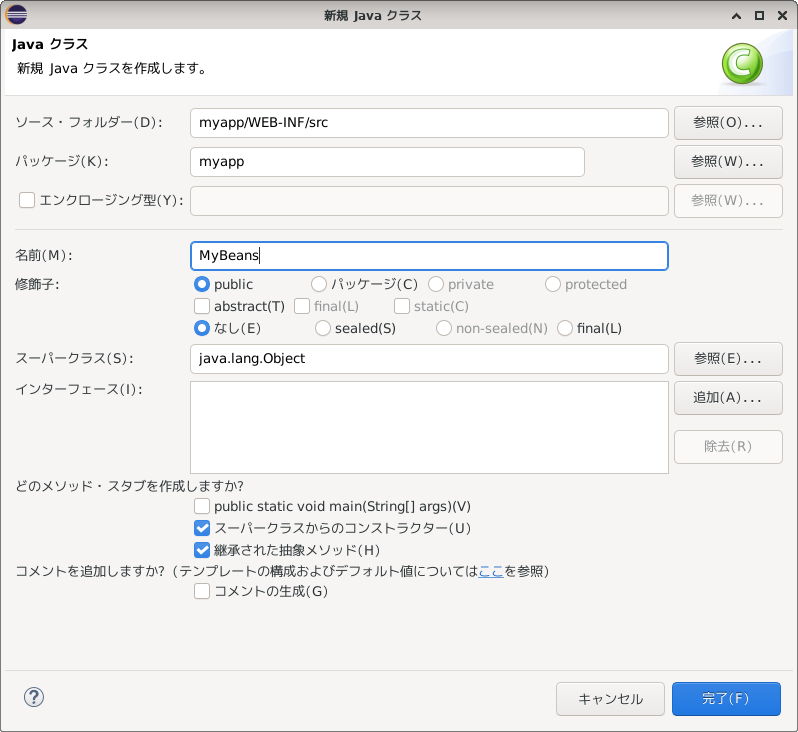
Task: Maximize the 新規 Java クラス dialog
Action: 759,15
